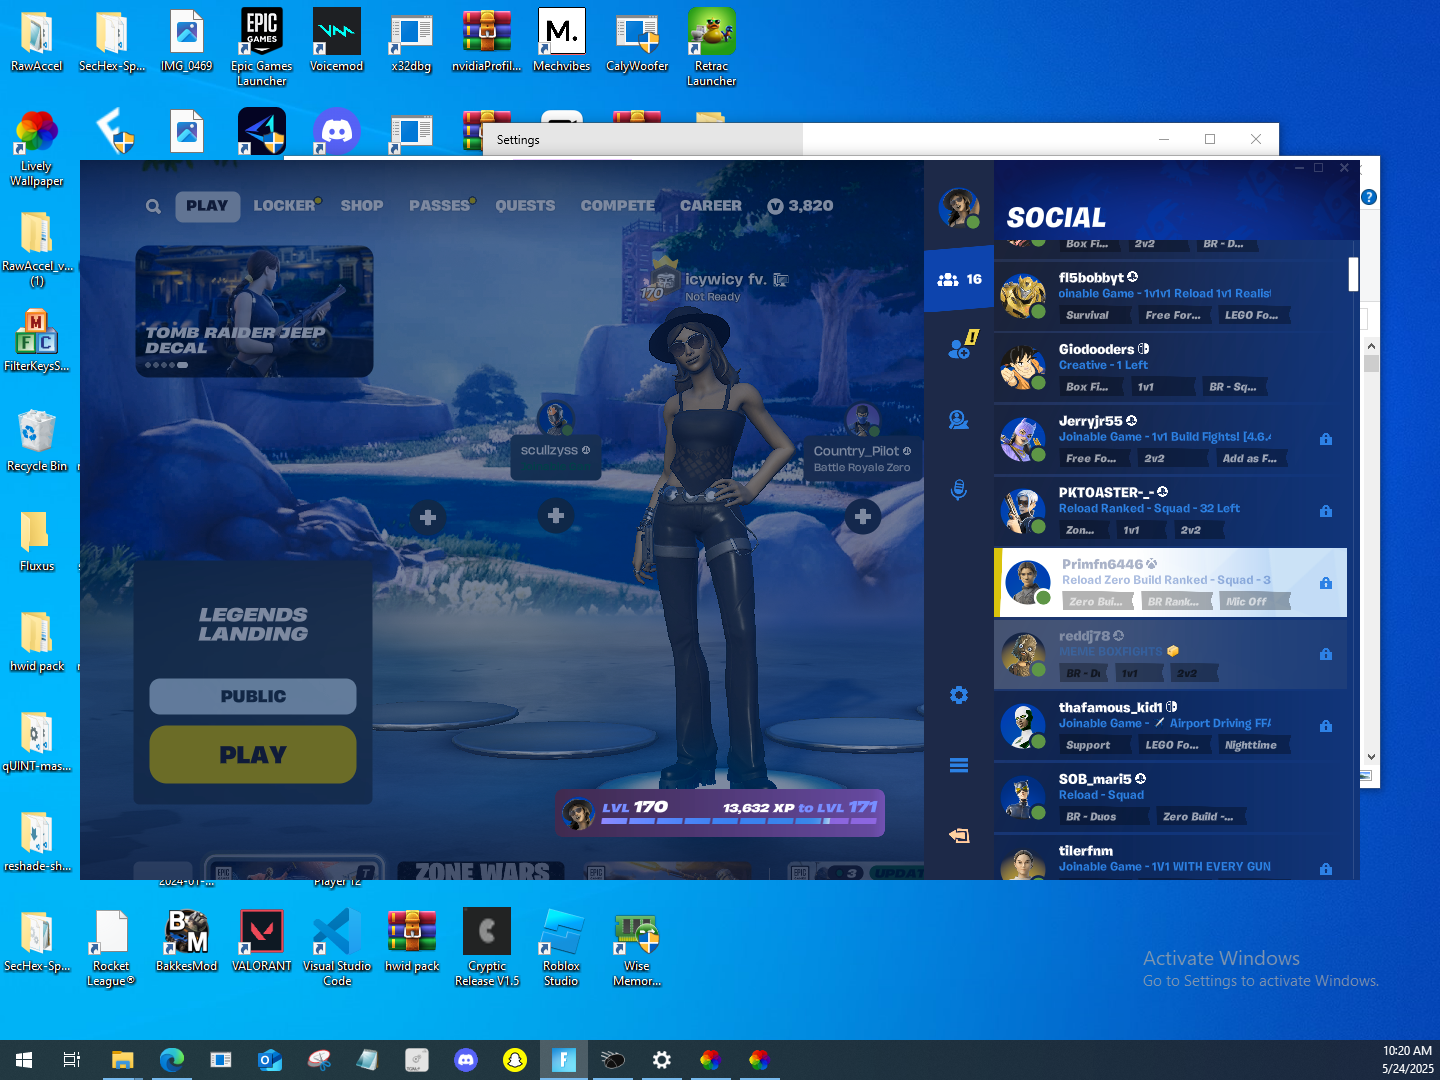The width and height of the screenshot is (1440, 1080).
Task: Open Epic Games Launcher desktop icon
Action: coord(261,47)
